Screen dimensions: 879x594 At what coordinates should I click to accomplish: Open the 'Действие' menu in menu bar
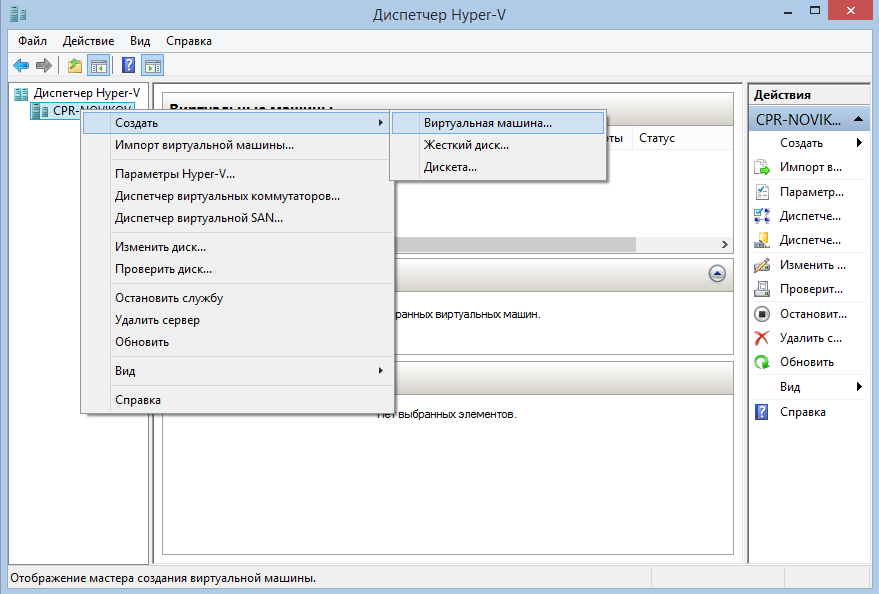coord(88,41)
